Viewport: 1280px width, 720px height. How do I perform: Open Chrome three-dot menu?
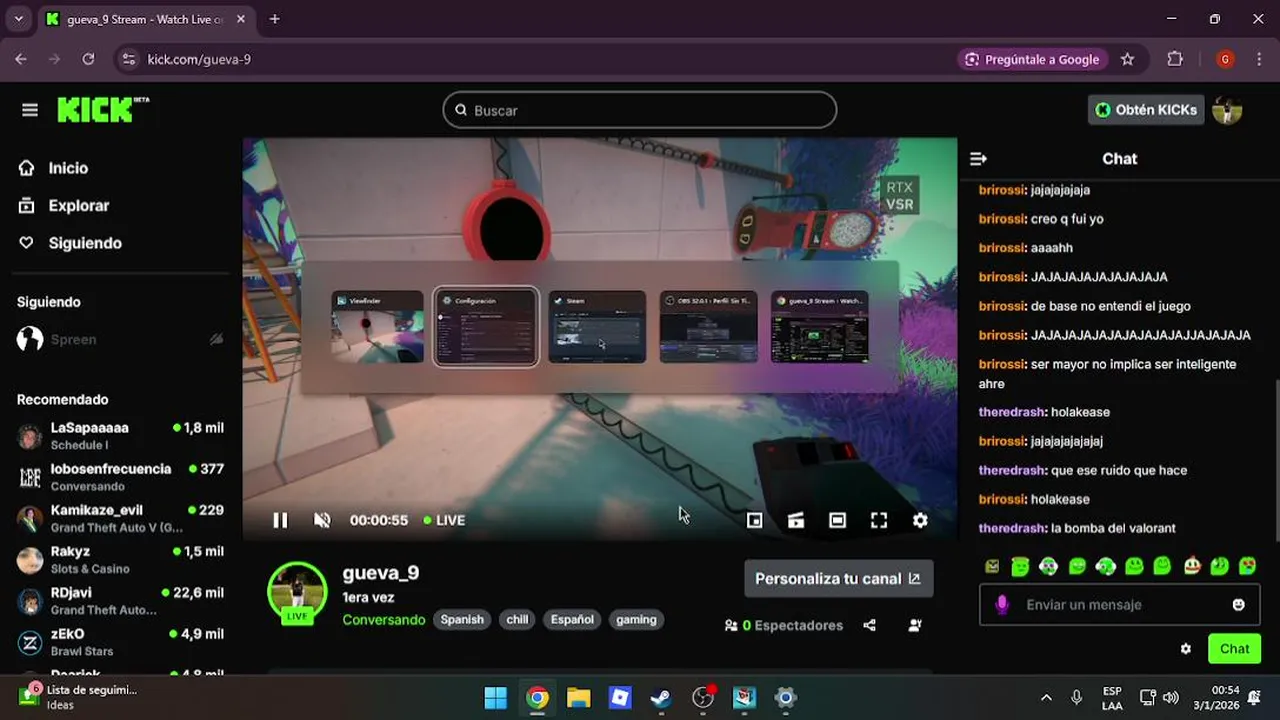tap(1258, 59)
